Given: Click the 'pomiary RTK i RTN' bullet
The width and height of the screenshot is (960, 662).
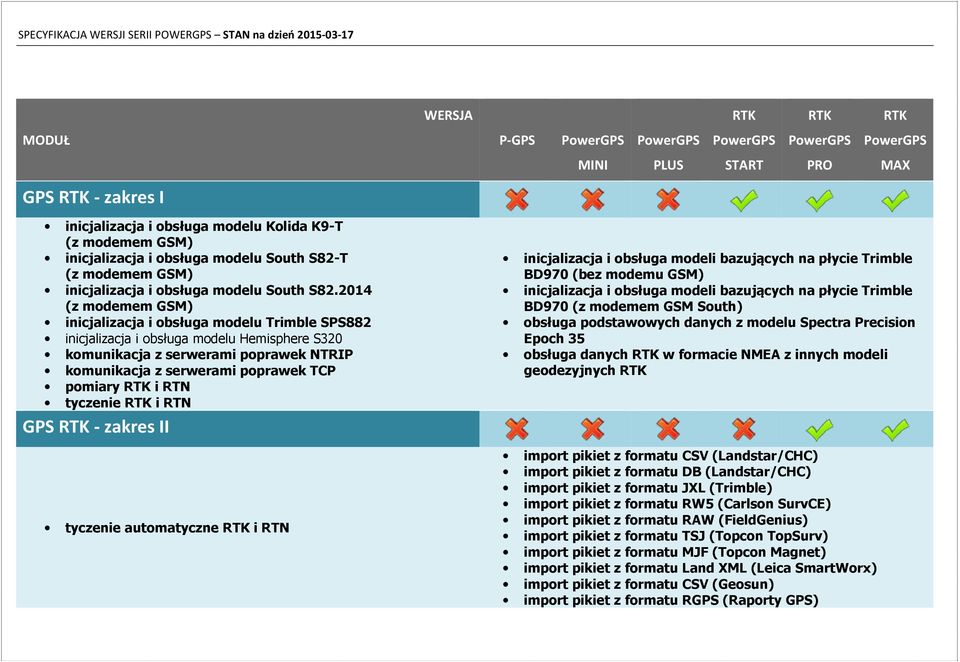Looking at the screenshot, I should (127, 386).
